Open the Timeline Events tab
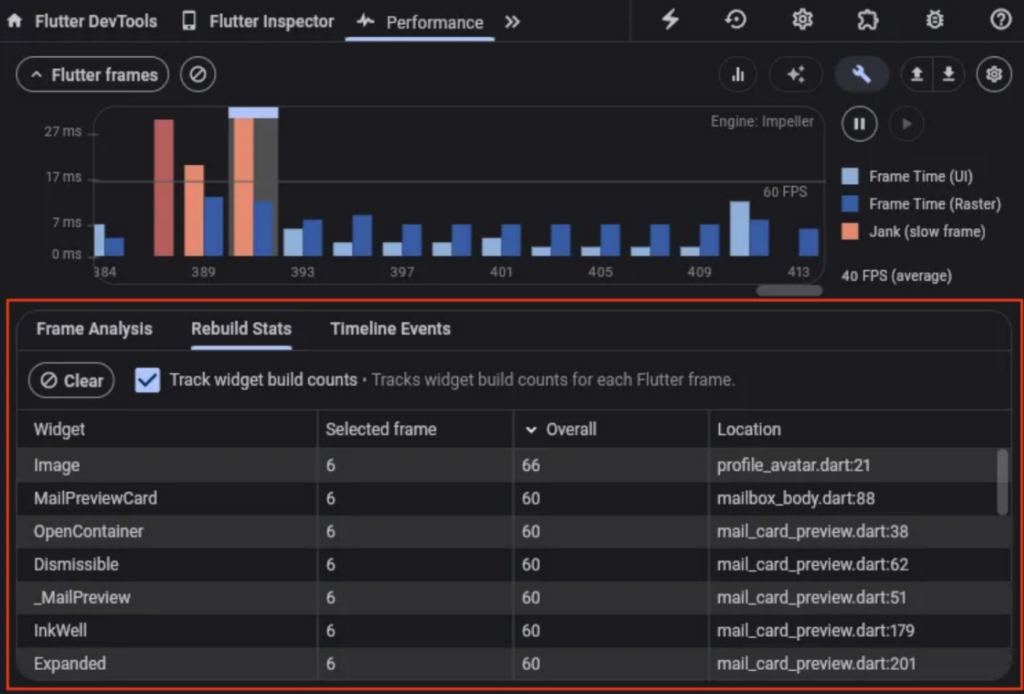1024x694 pixels. 390,329
